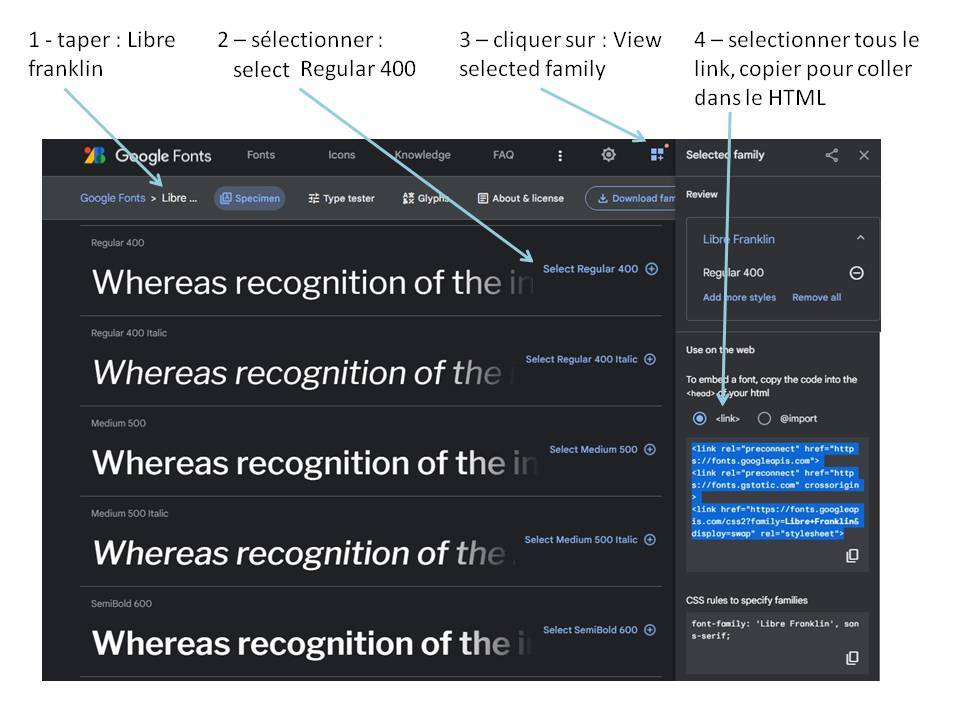Open the theme settings icon

(608, 155)
